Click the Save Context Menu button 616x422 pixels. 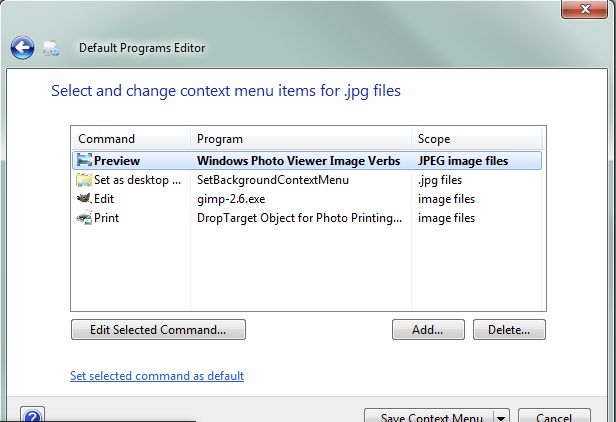(x=431, y=417)
